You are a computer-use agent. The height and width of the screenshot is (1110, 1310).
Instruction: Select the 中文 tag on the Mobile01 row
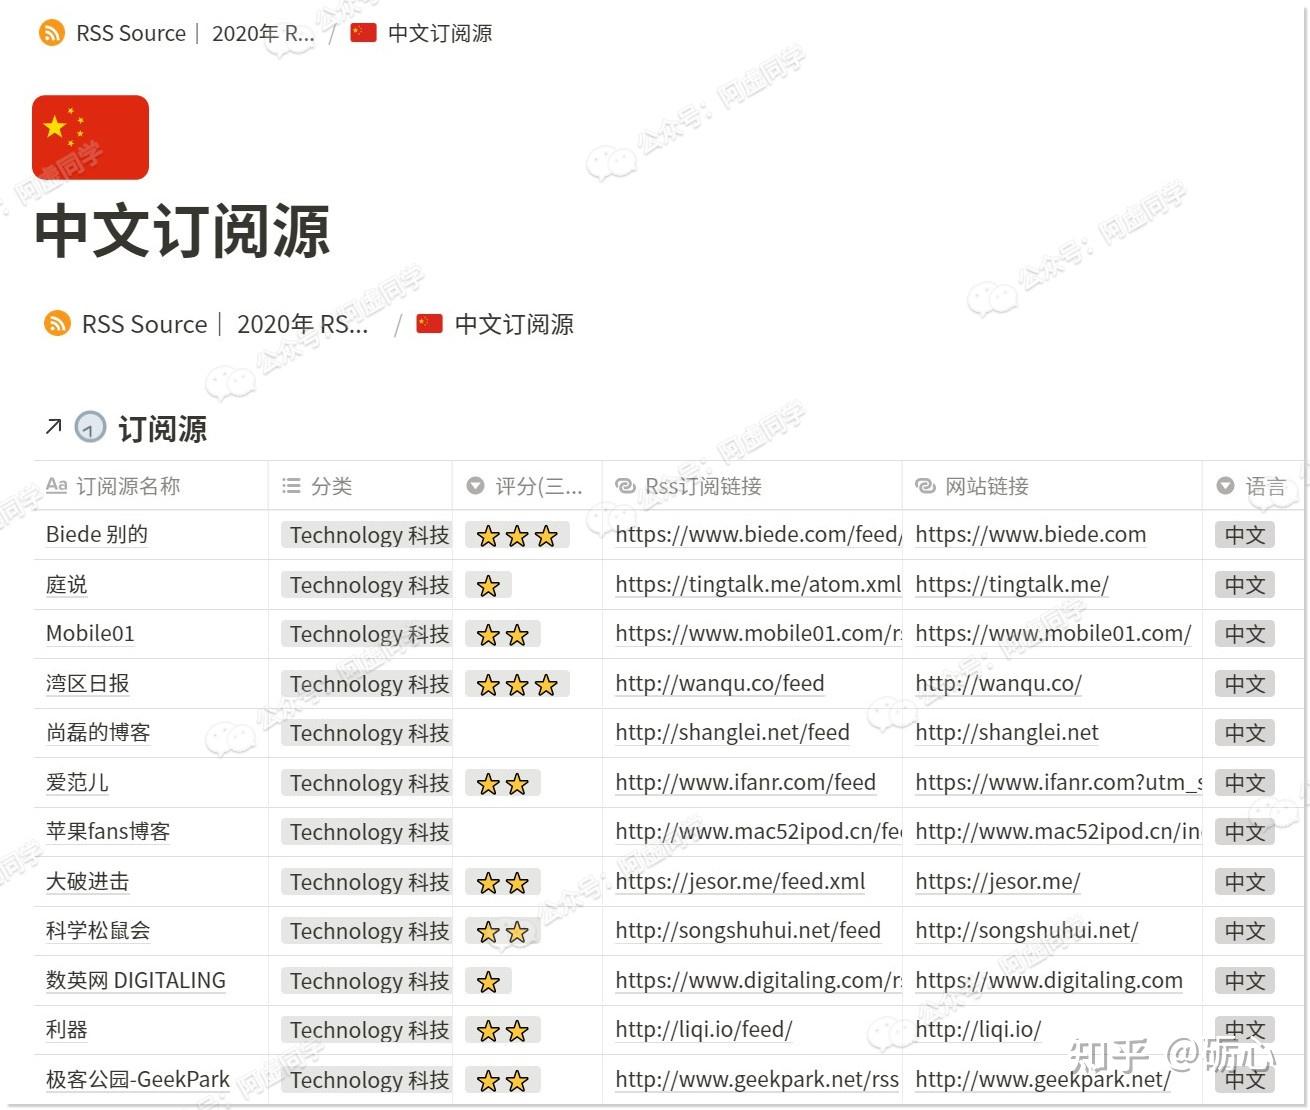tap(1243, 633)
